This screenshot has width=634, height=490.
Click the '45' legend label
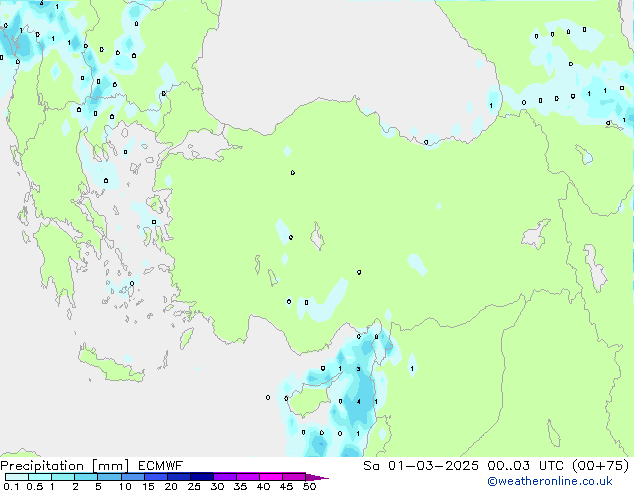point(286,486)
